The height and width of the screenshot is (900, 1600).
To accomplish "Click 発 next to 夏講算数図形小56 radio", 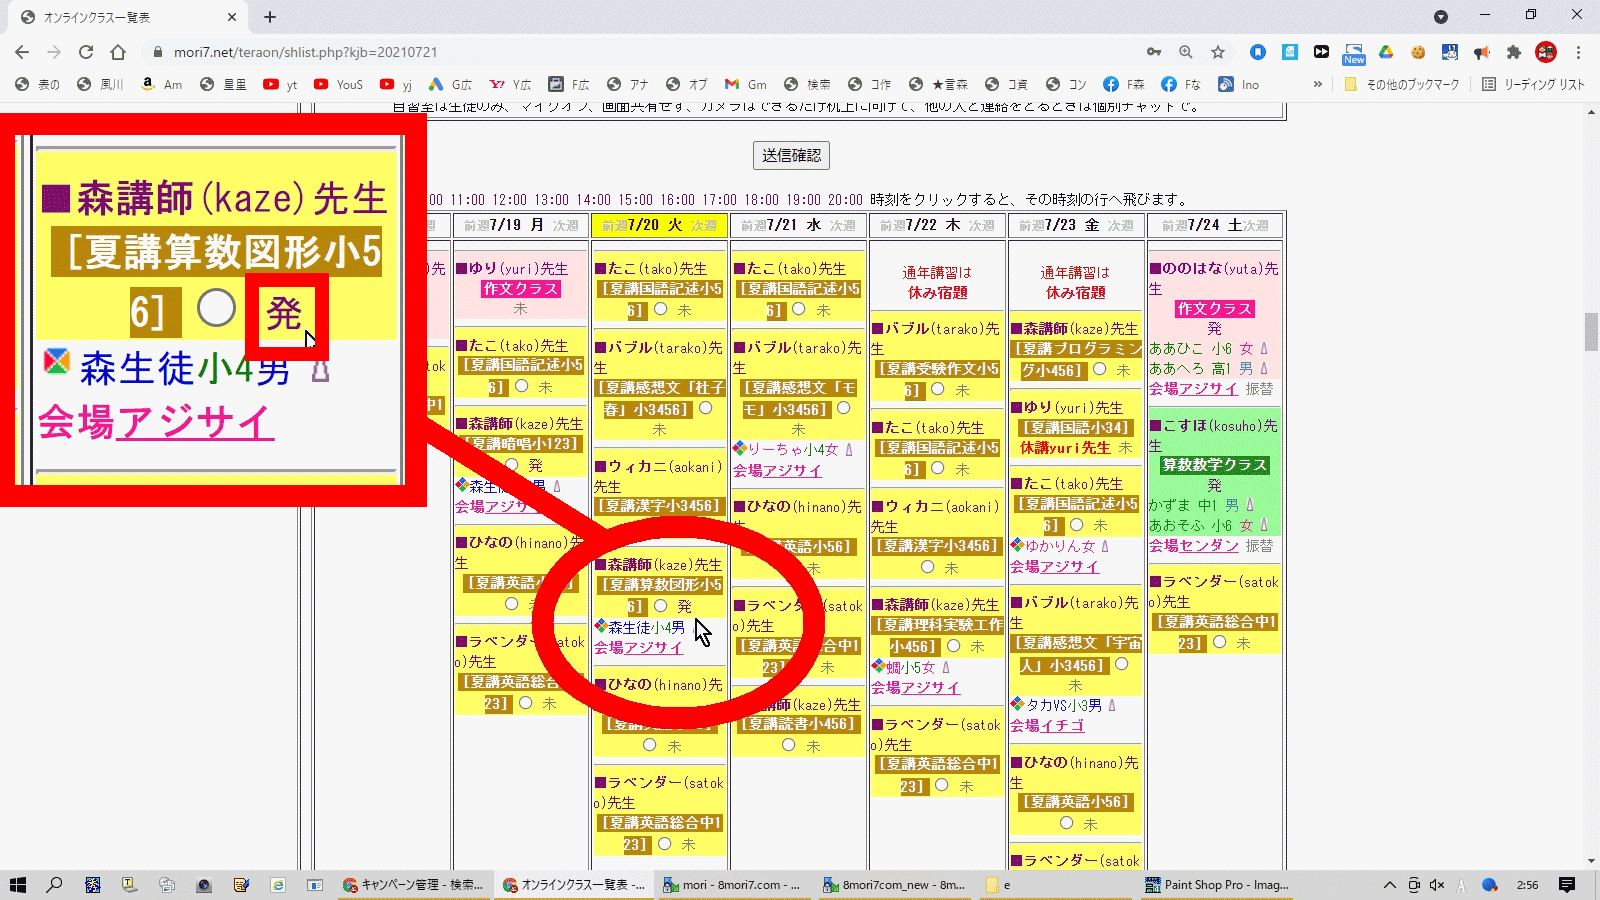I will 684,606.
